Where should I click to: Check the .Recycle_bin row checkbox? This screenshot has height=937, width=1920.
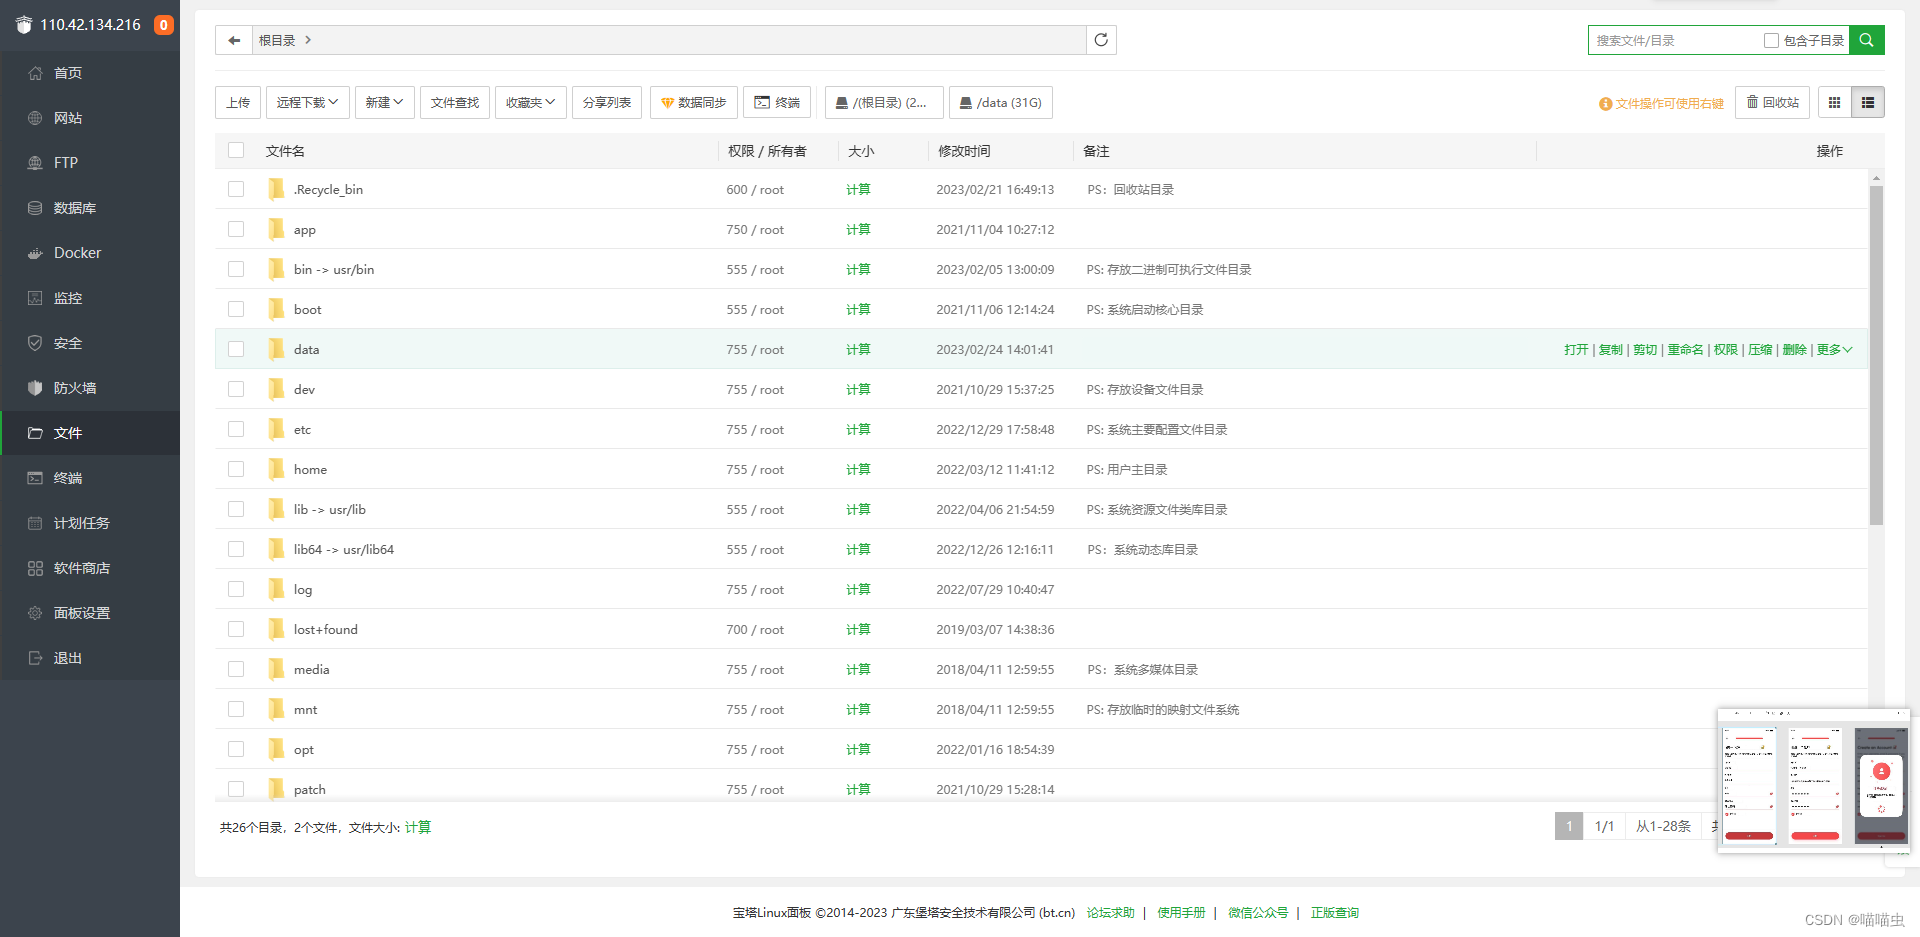pyautogui.click(x=236, y=189)
